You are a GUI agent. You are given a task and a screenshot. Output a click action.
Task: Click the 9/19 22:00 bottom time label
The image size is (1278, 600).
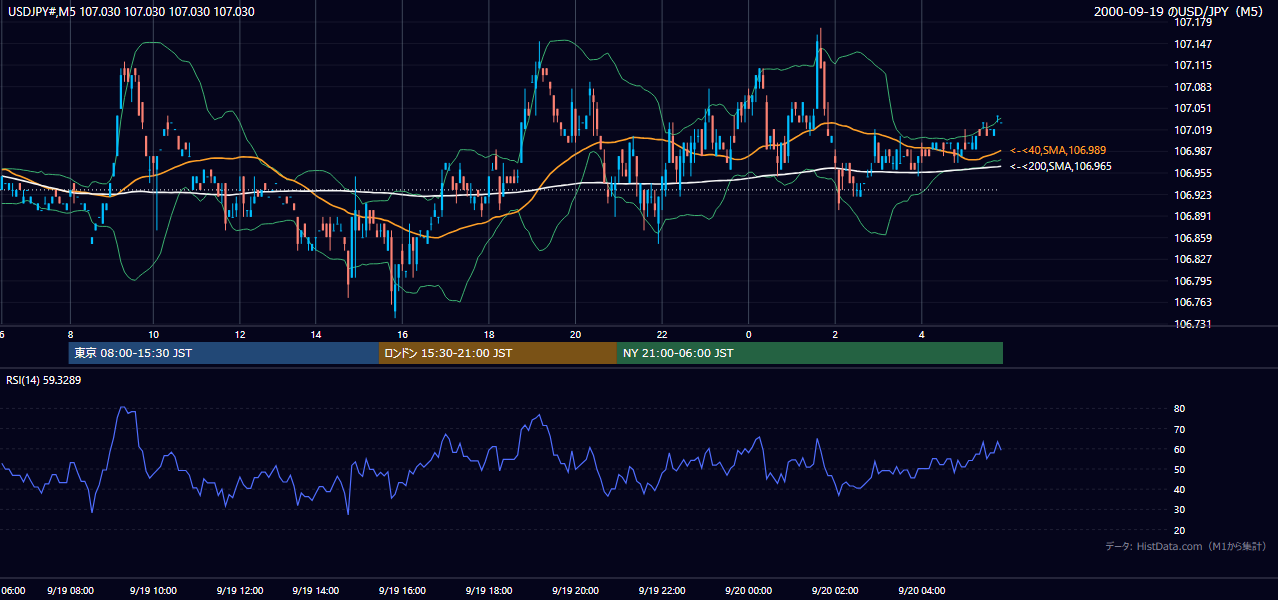click(x=662, y=591)
